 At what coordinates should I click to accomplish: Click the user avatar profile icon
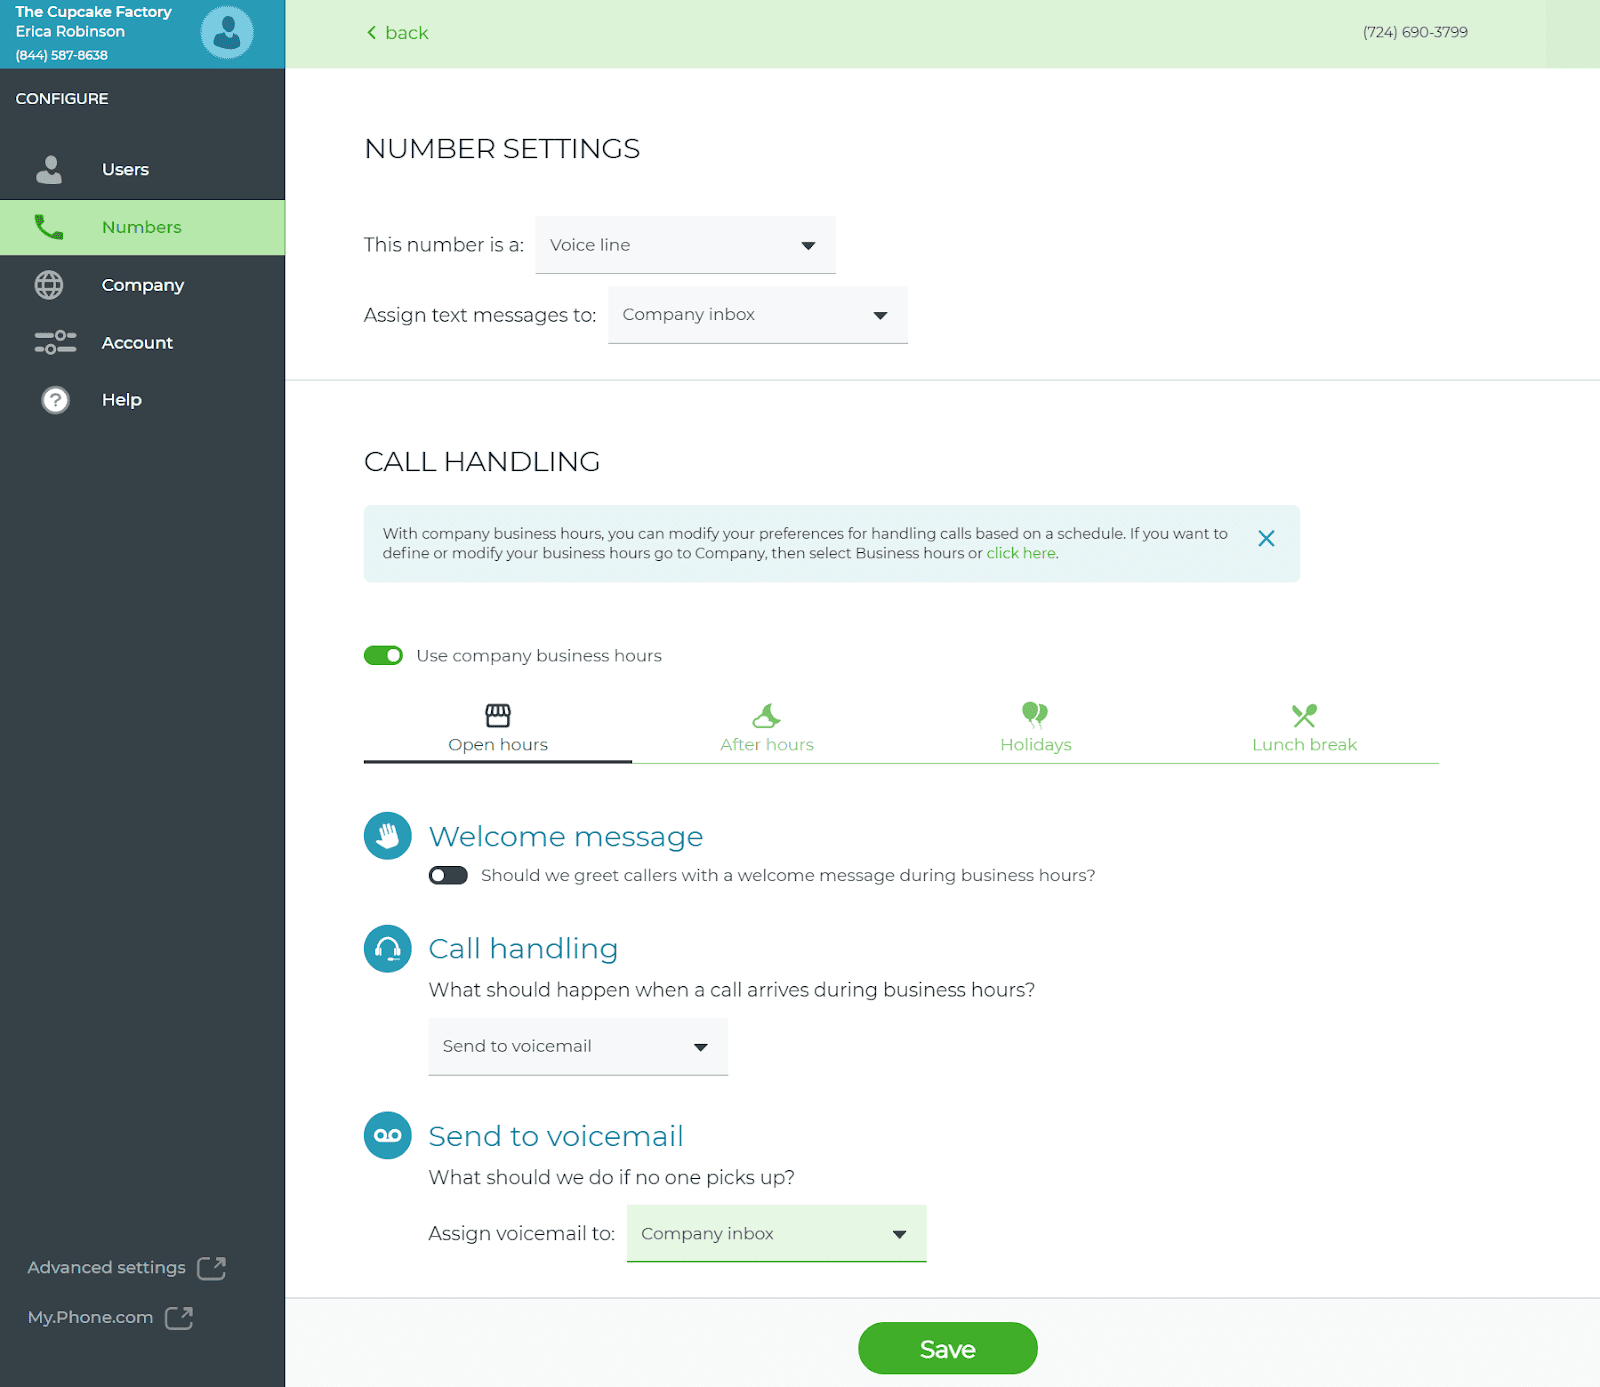coord(227,33)
